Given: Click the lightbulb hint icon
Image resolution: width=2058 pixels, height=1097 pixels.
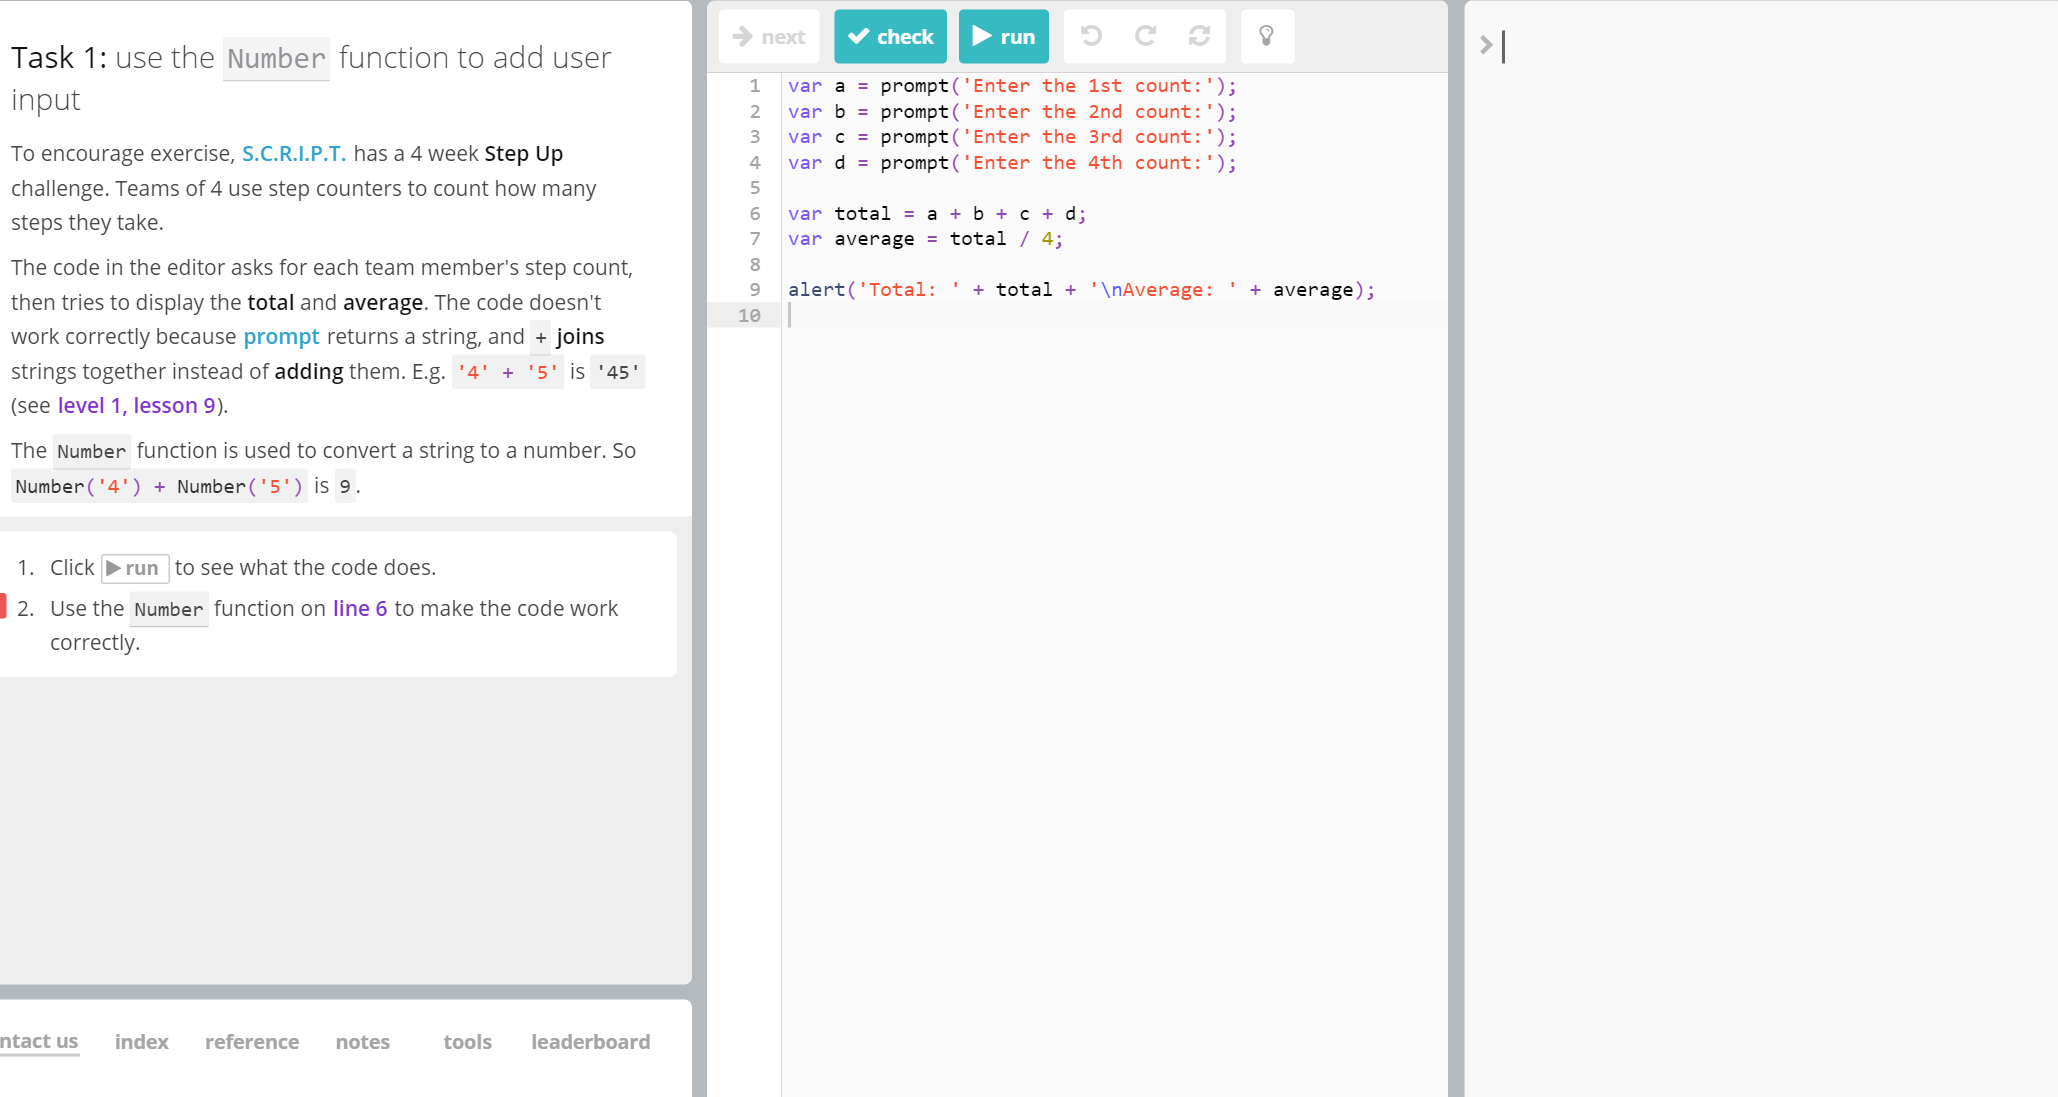Looking at the screenshot, I should click(1266, 37).
